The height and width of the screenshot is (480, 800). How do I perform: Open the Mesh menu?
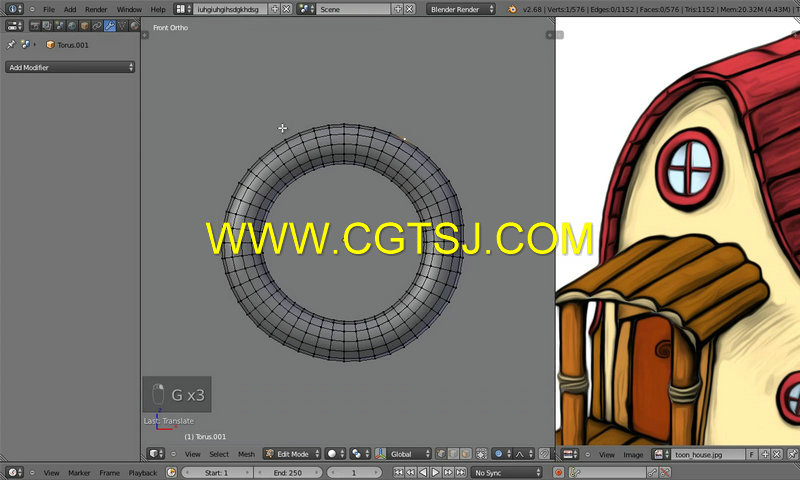coord(246,454)
